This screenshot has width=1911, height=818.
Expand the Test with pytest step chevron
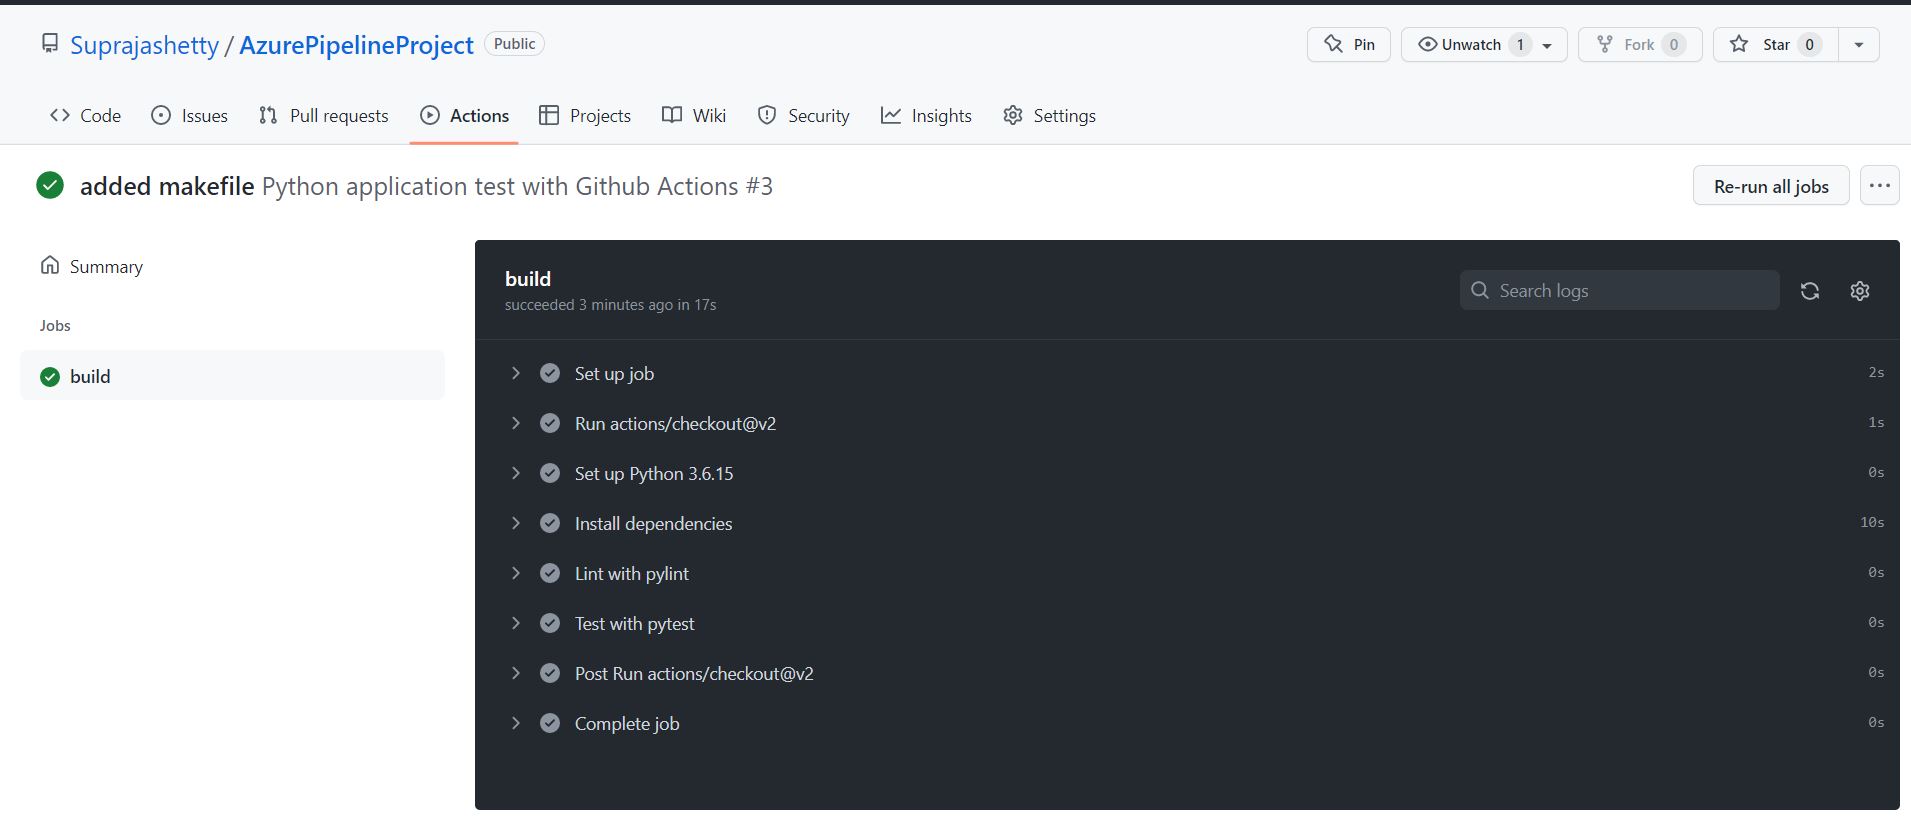coord(516,623)
